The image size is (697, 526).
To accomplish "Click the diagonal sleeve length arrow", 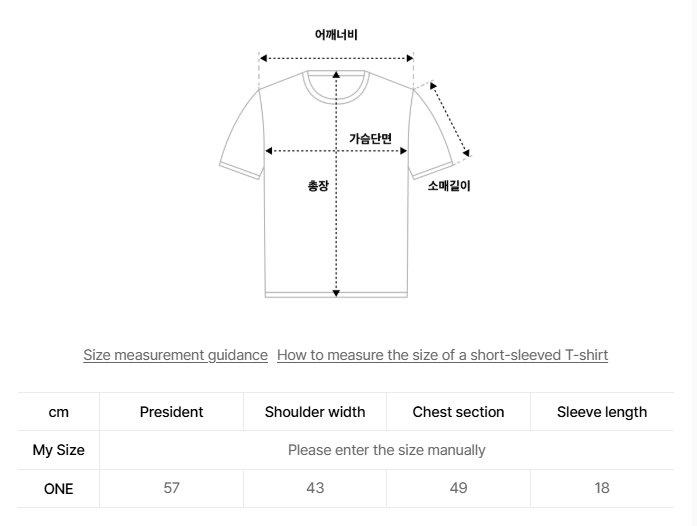I will click(x=449, y=118).
